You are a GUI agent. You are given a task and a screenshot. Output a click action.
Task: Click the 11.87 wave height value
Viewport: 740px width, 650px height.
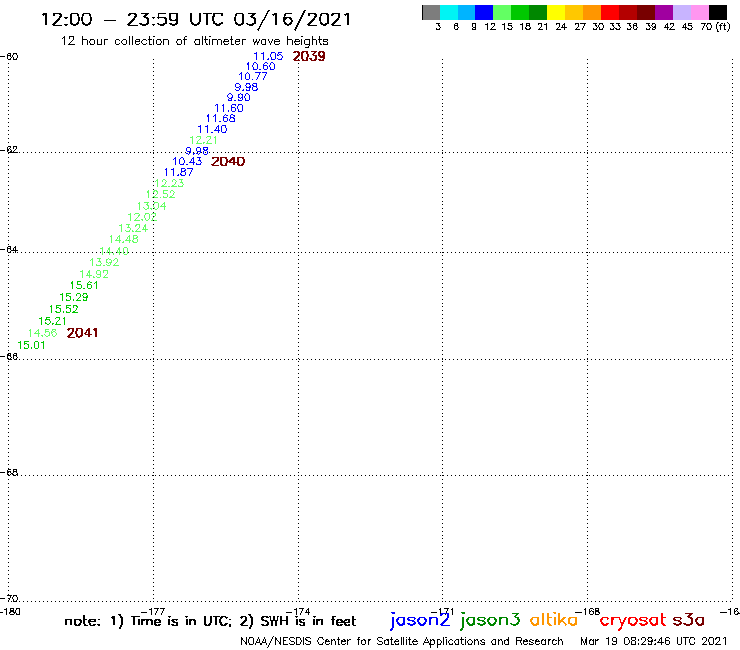point(178,172)
